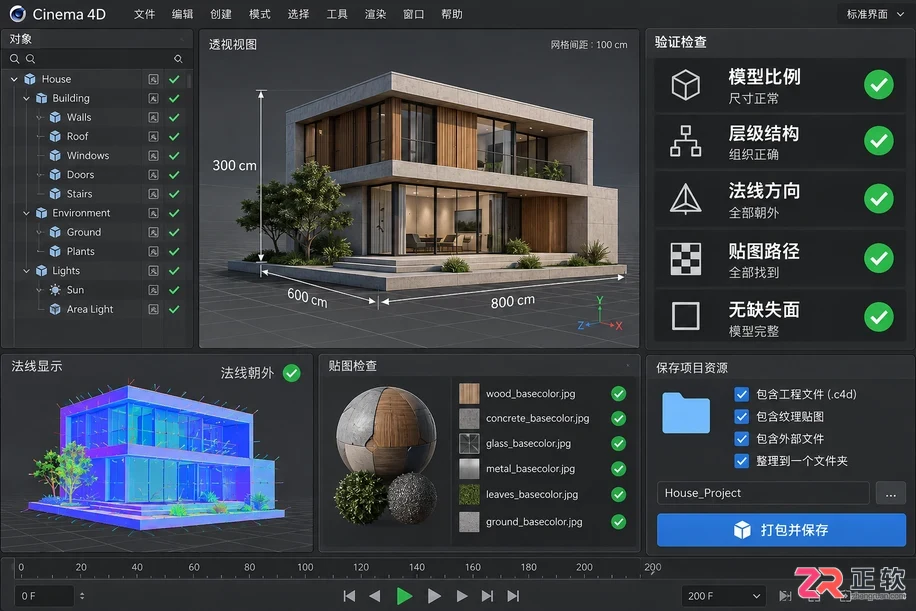Uncheck 包含纹理贴图 checkbox
The image size is (916, 611).
pyautogui.click(x=741, y=416)
